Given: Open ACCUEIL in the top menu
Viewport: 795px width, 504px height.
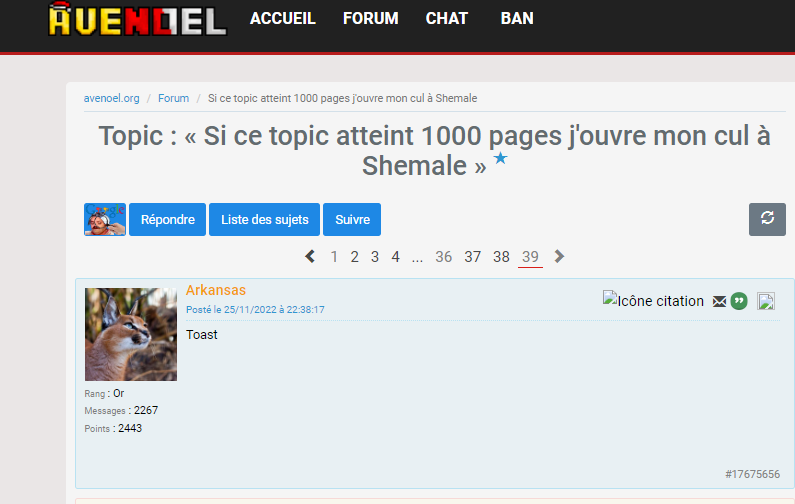Looking at the screenshot, I should pos(282,18).
